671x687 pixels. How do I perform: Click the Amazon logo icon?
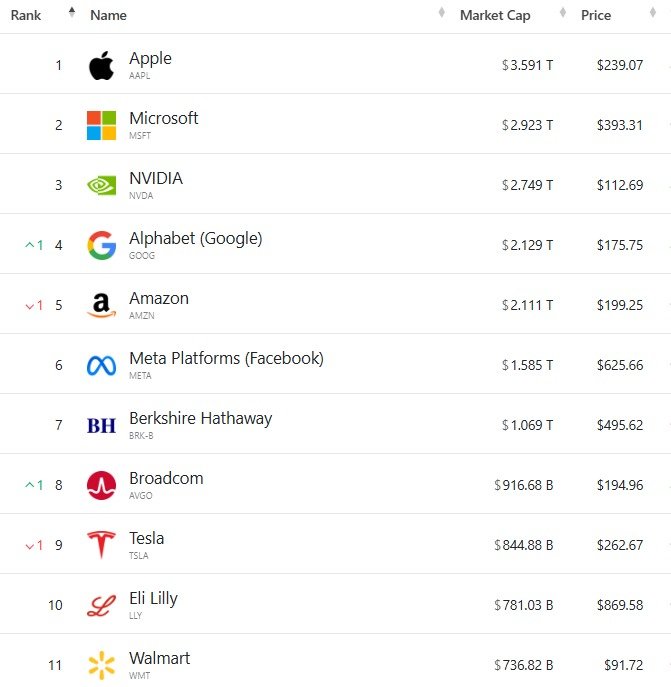[x=101, y=305]
